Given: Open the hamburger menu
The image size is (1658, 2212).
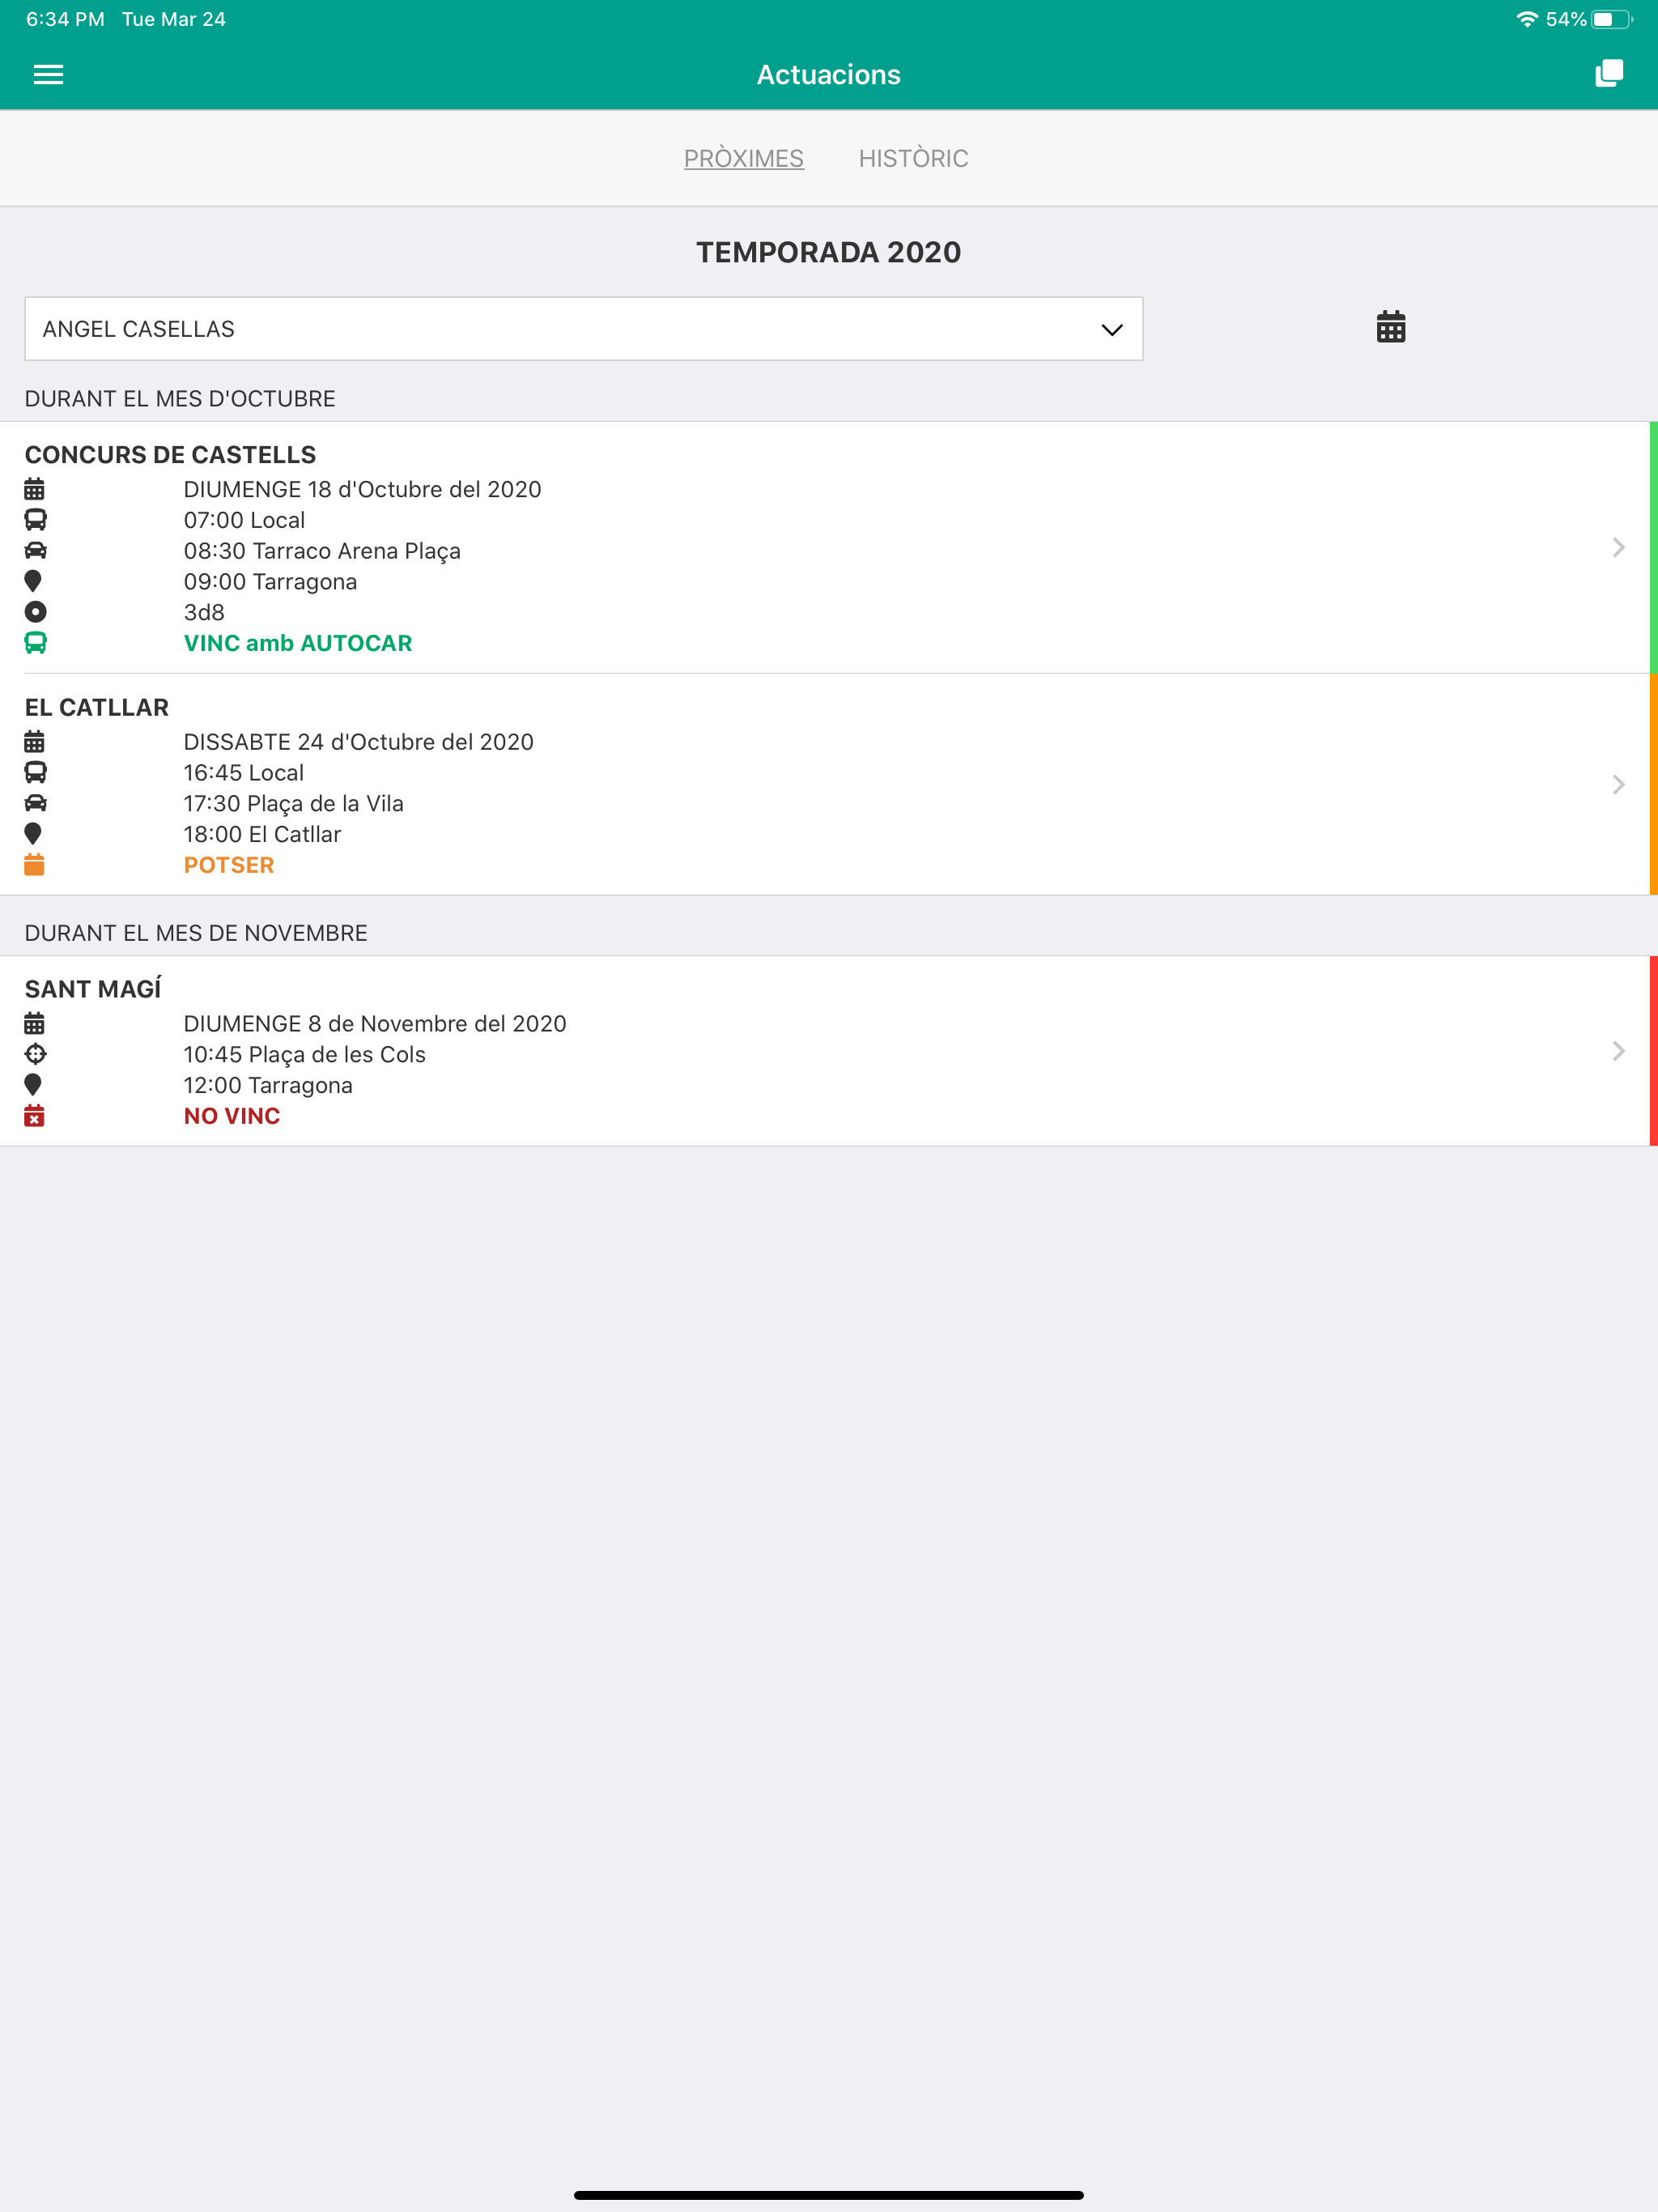Looking at the screenshot, I should click(x=48, y=74).
